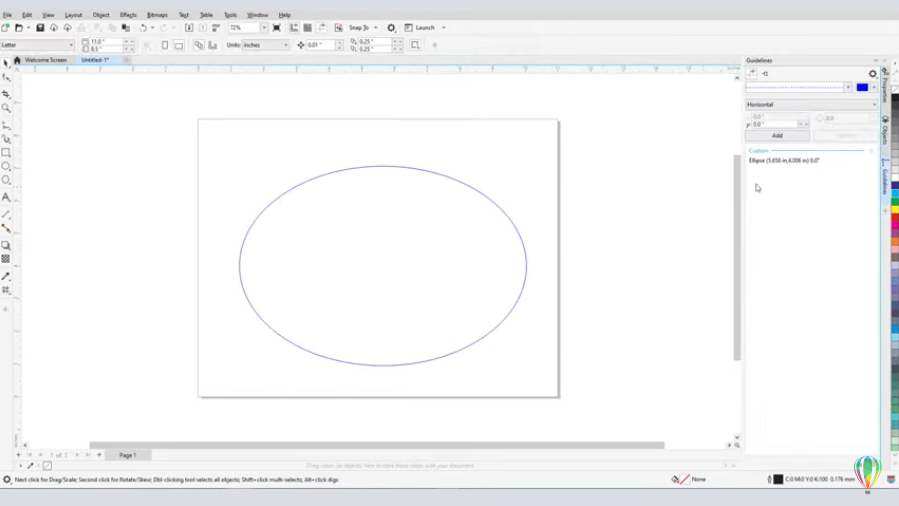Viewport: 899px width, 506px height.
Task: Toggle Landscape page orientation
Action: 179,45
